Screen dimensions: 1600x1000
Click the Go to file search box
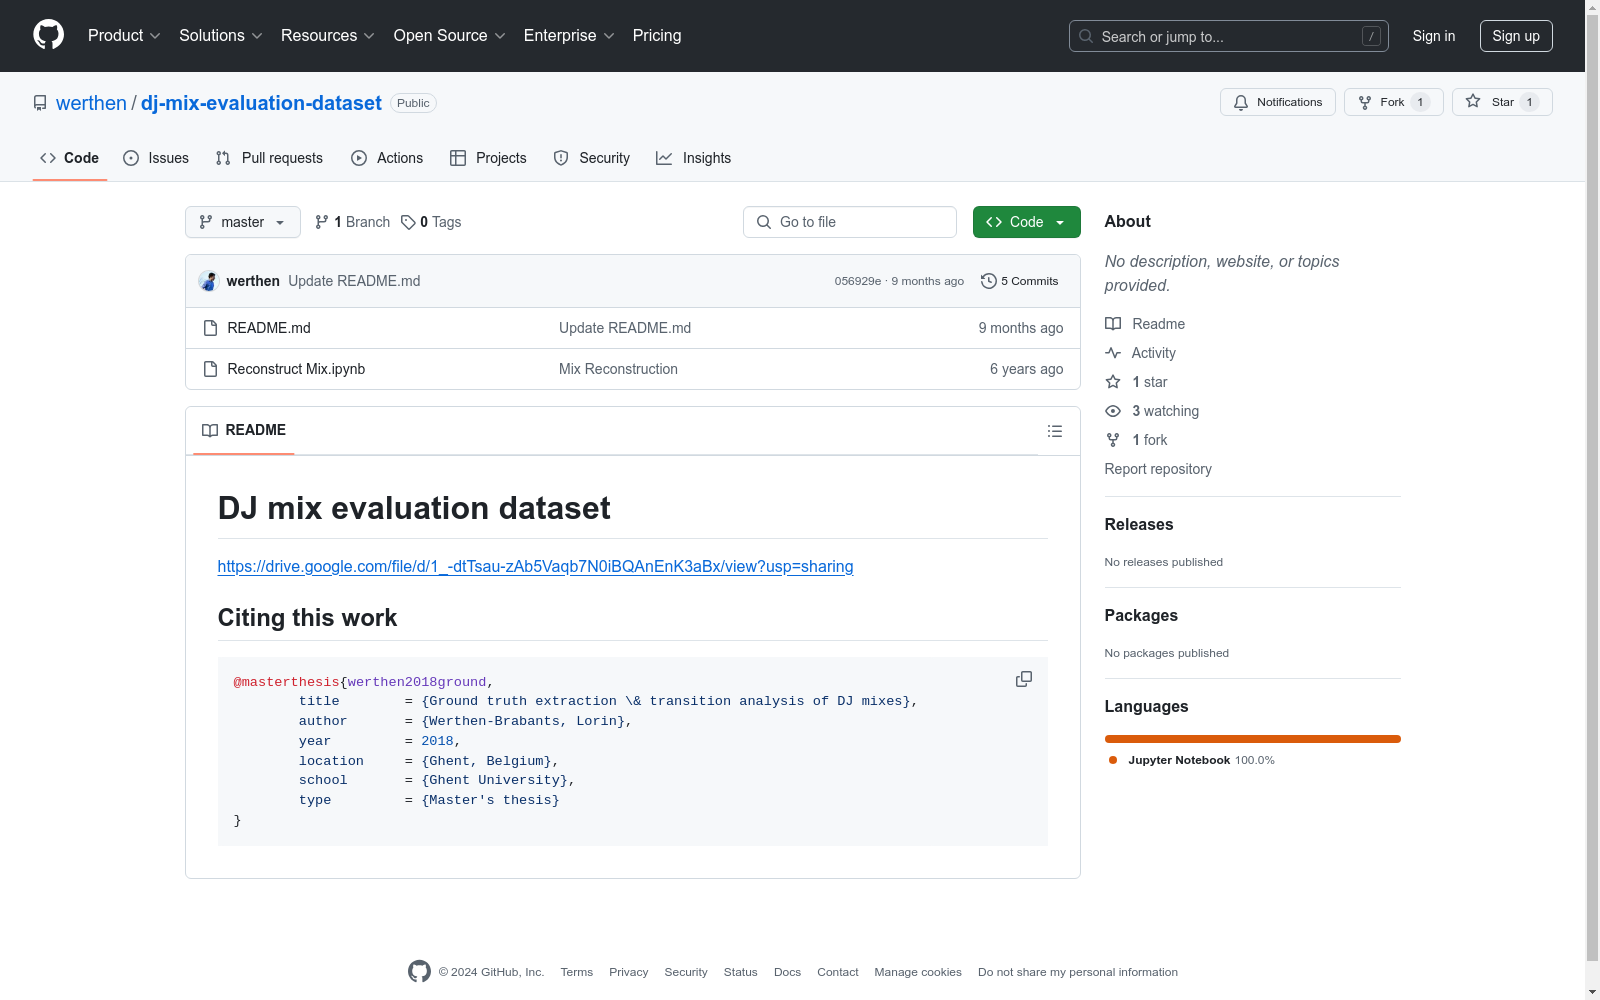coord(850,222)
